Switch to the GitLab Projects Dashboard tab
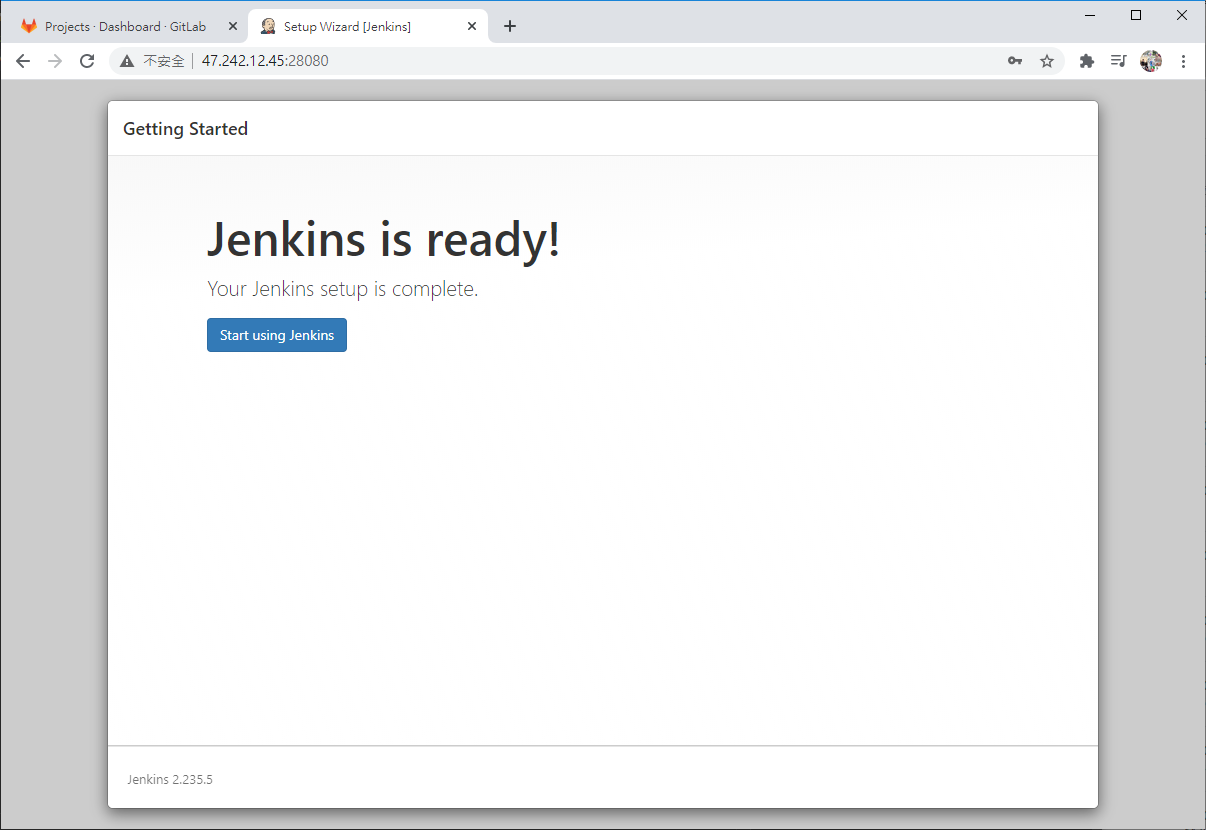1206x830 pixels. pyautogui.click(x=128, y=26)
